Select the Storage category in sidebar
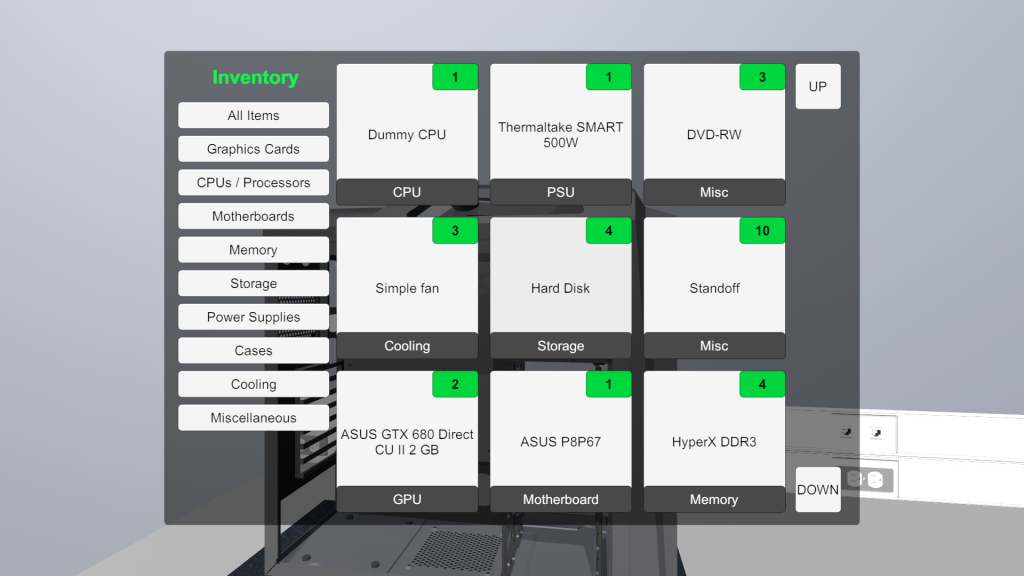Viewport: 1024px width, 576px height. (253, 283)
